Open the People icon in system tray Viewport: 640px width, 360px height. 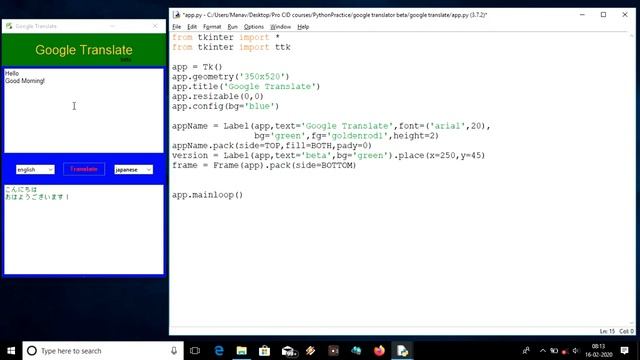(x=526, y=351)
